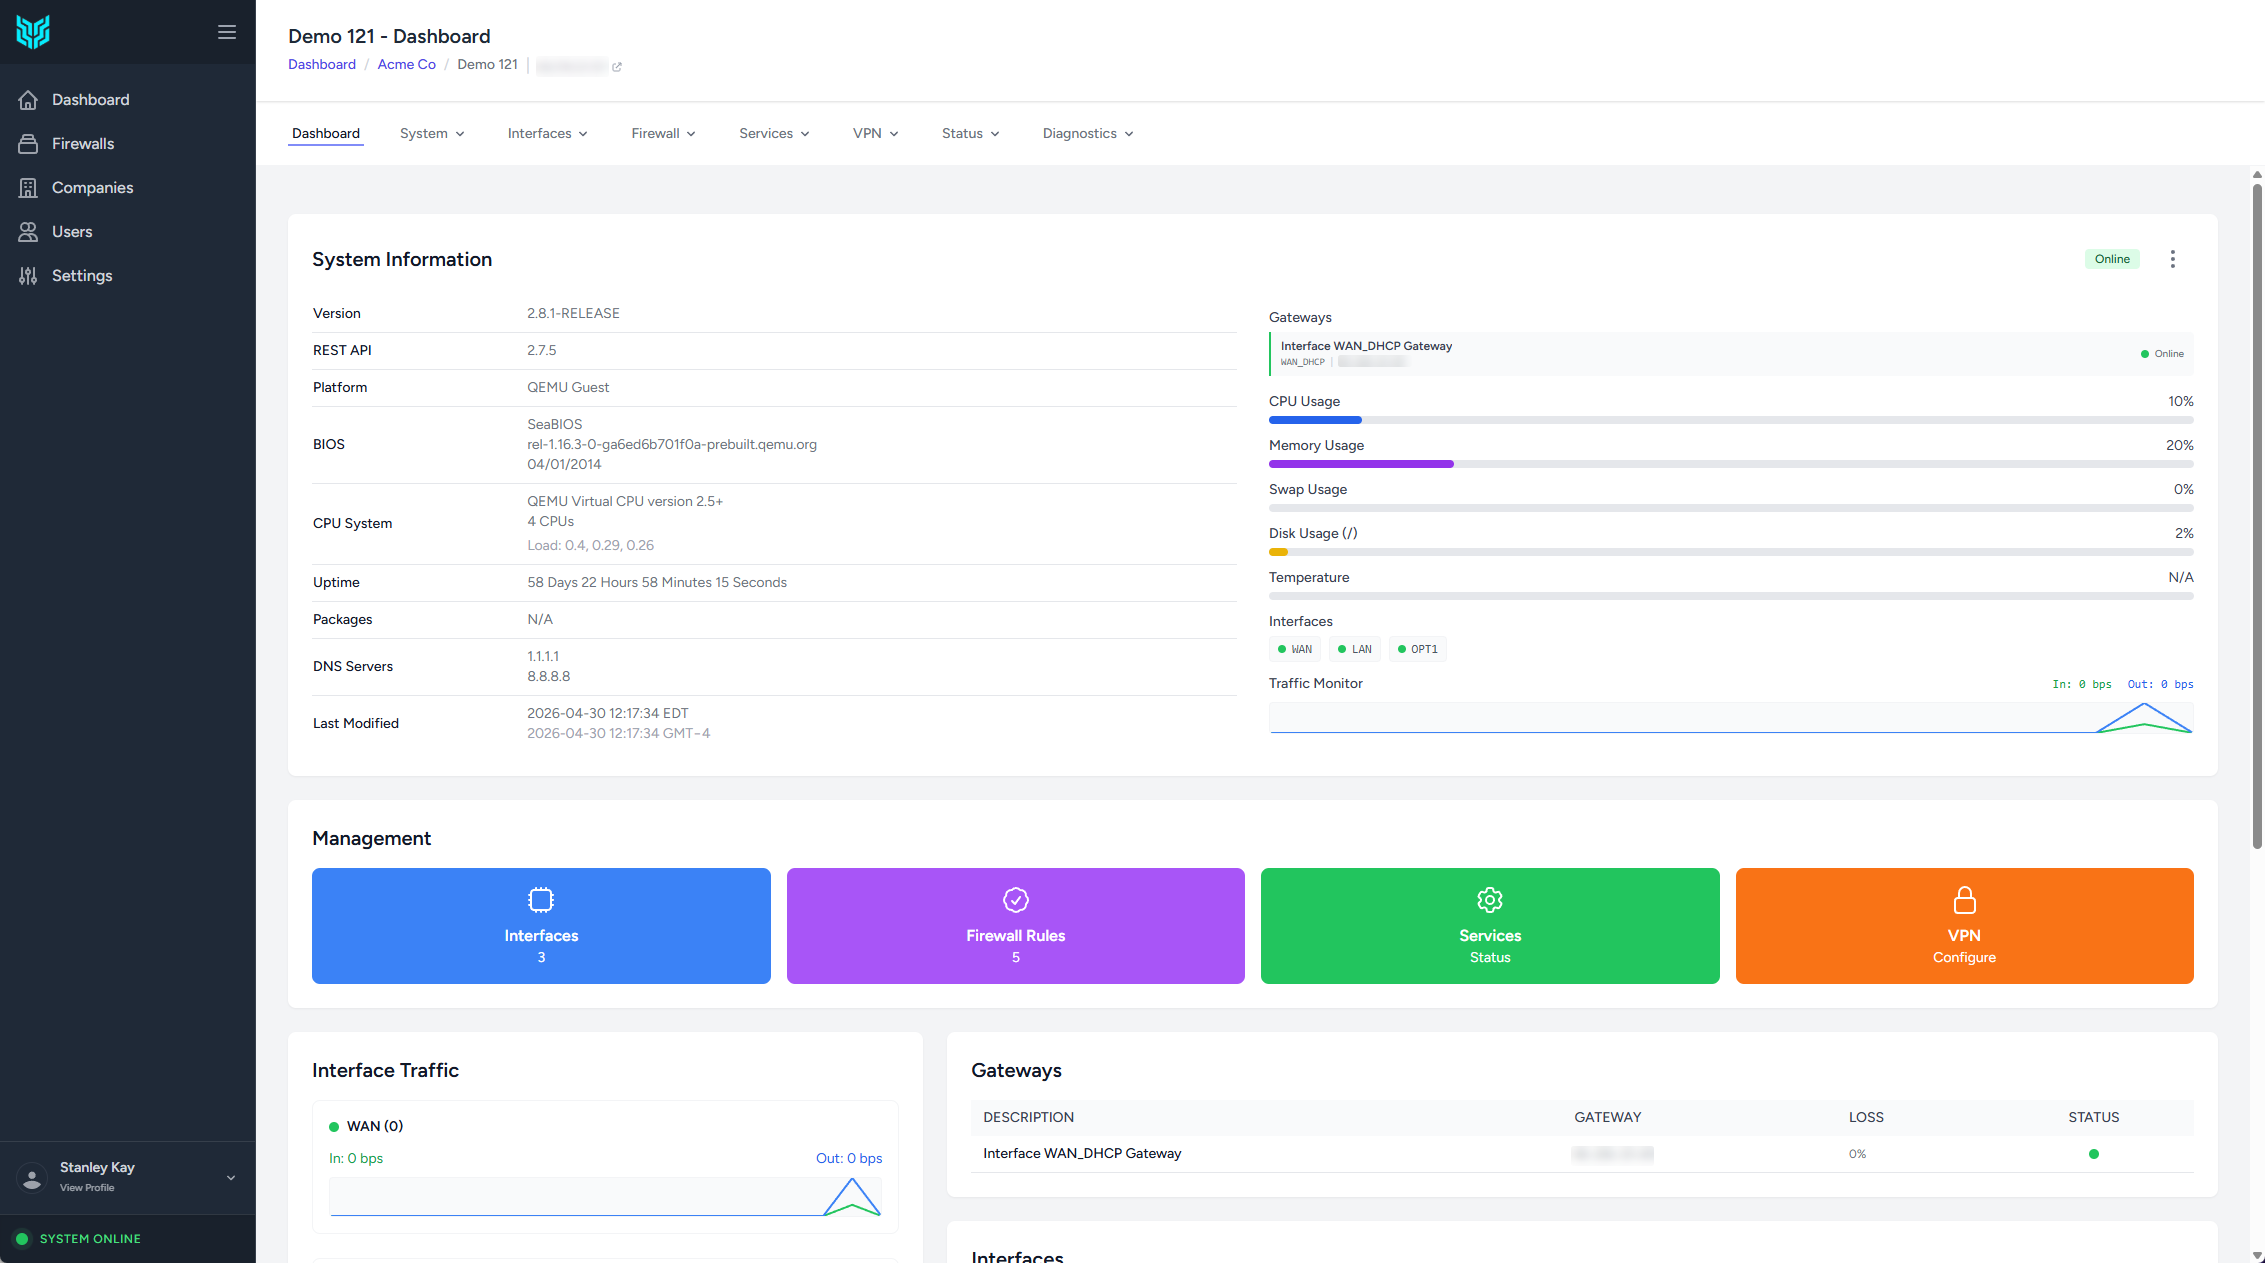Click the System Online status indicator
This screenshot has width=2265, height=1263.
pos(79,1239)
